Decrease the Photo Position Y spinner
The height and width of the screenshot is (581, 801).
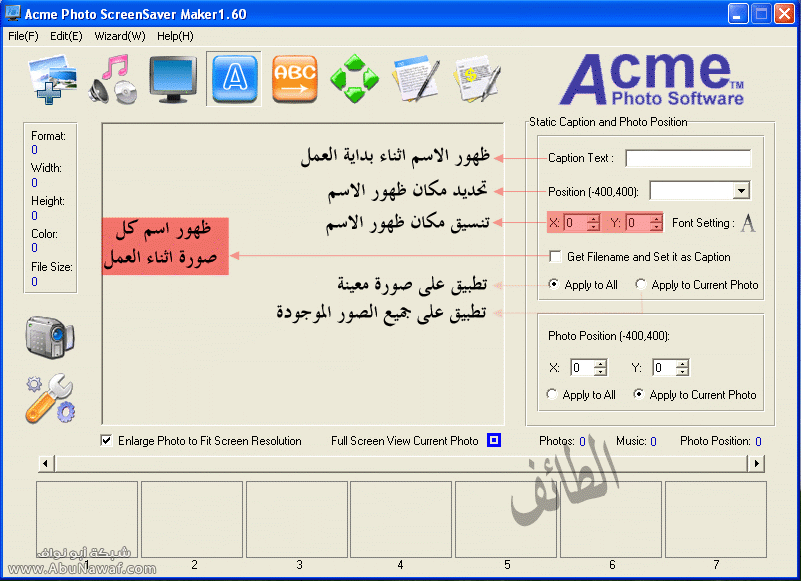(x=682, y=372)
